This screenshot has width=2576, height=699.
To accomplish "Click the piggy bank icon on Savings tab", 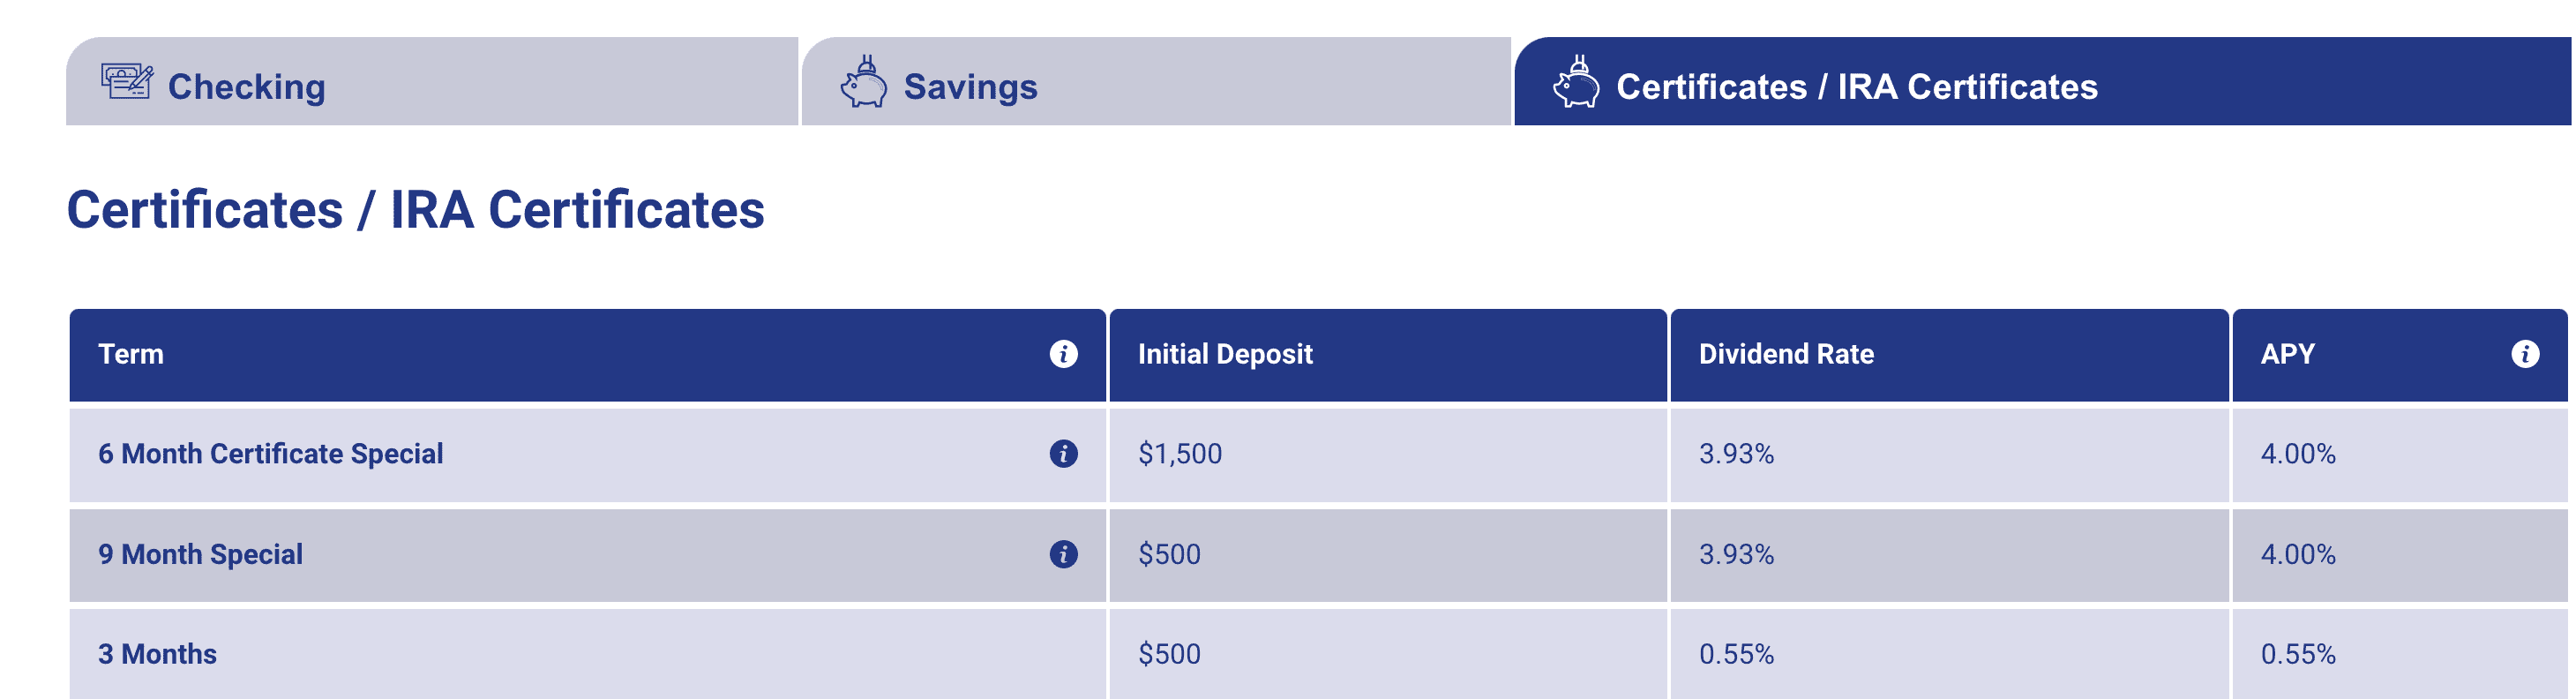I will click(864, 81).
